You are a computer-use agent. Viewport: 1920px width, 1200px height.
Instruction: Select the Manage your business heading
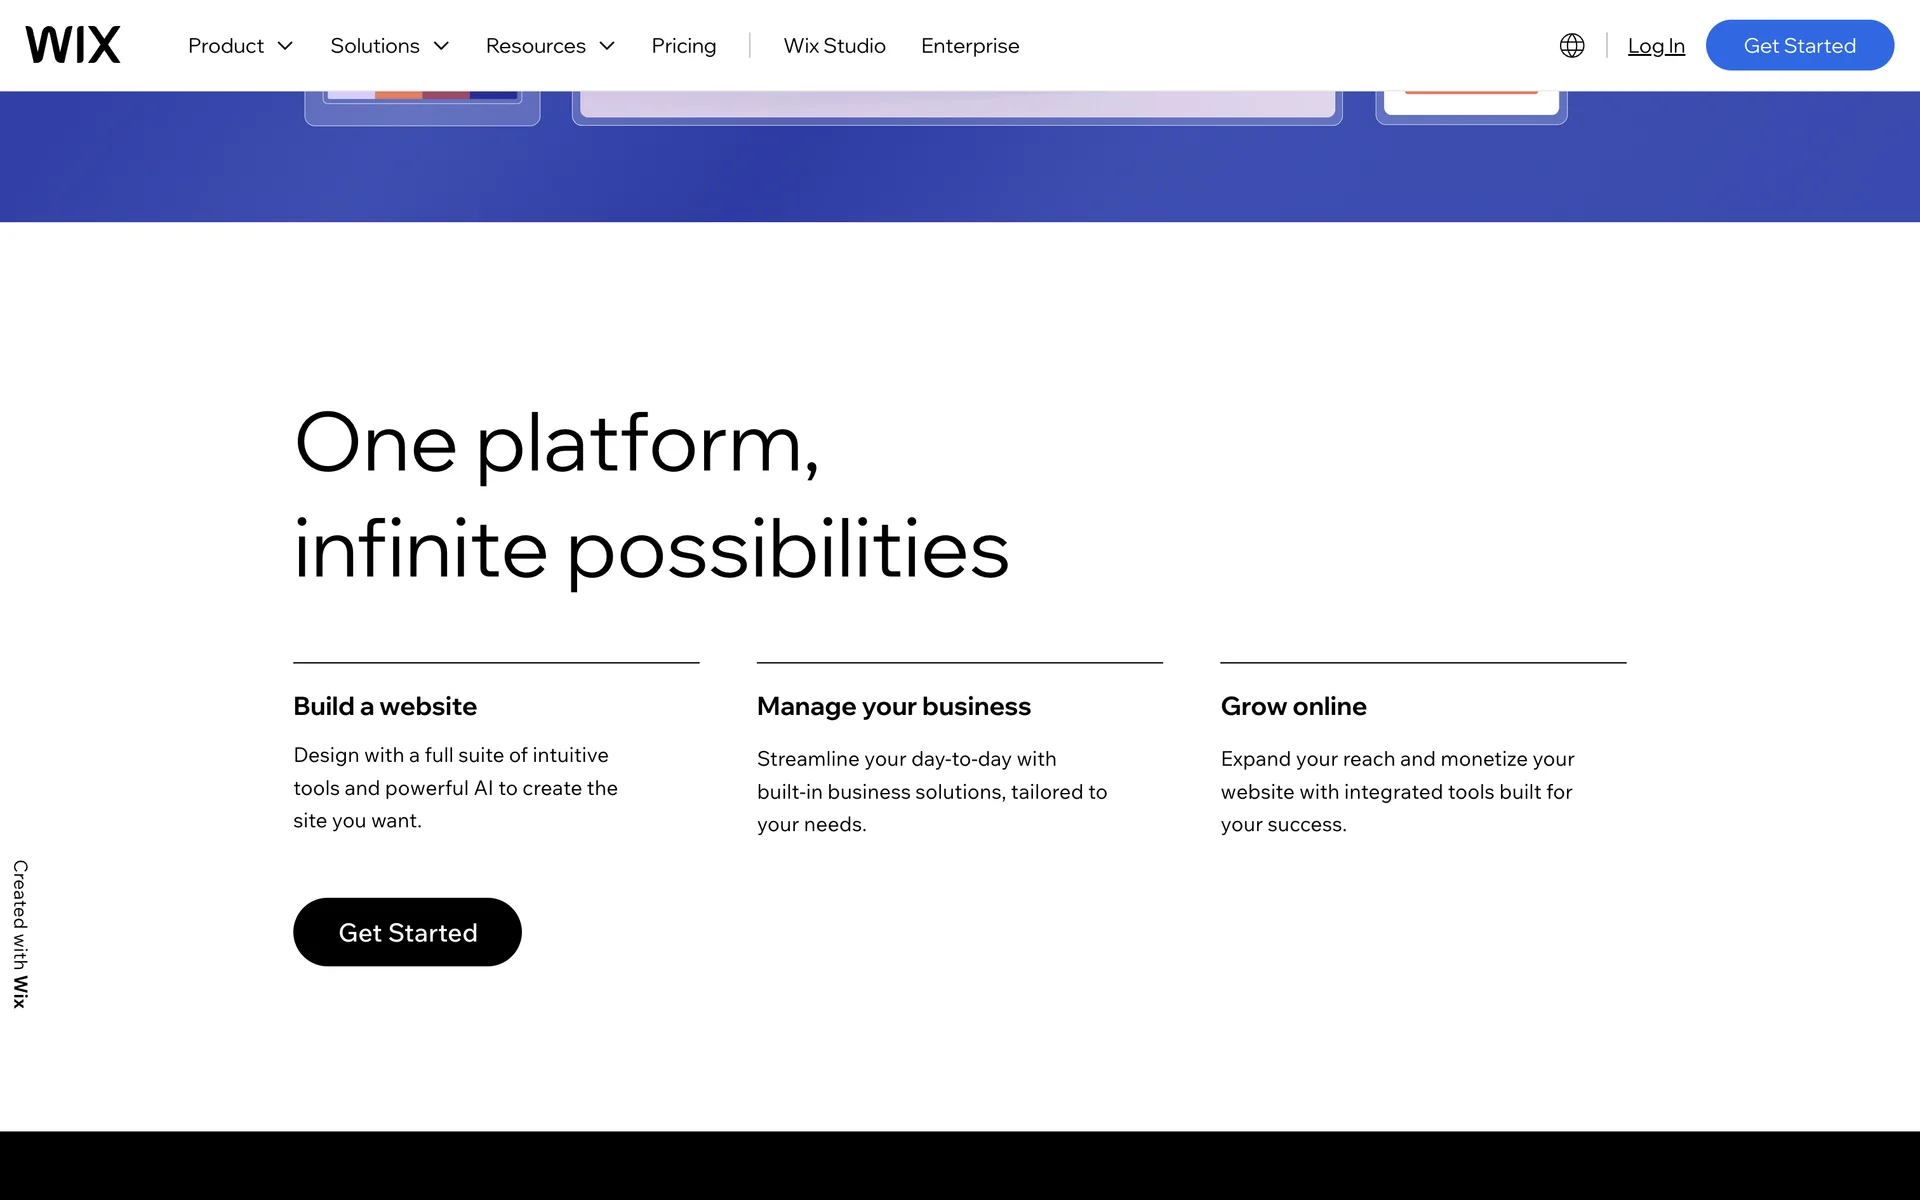click(893, 706)
